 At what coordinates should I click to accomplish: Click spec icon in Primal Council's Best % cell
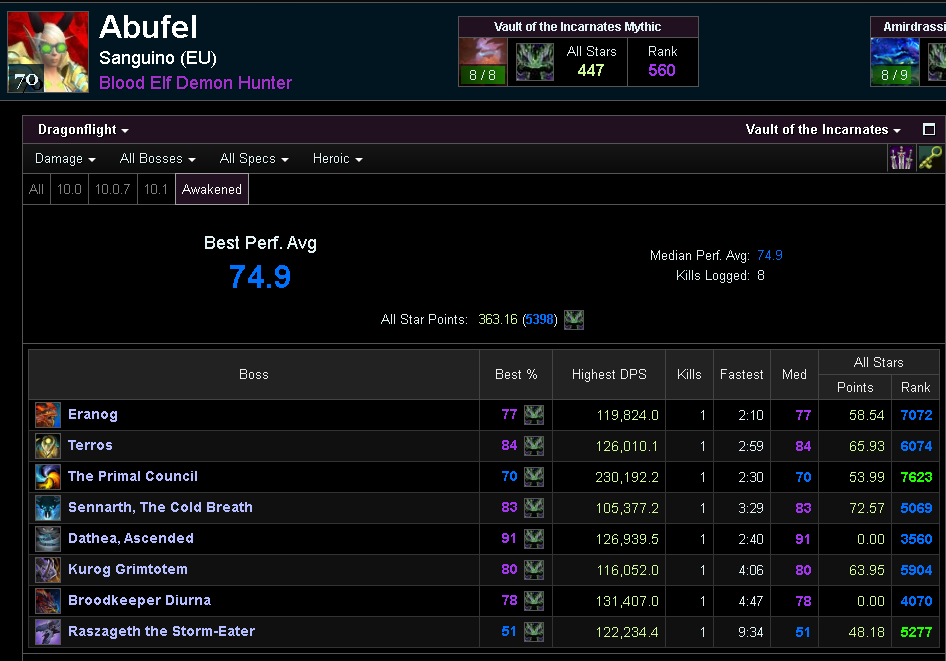click(x=534, y=477)
